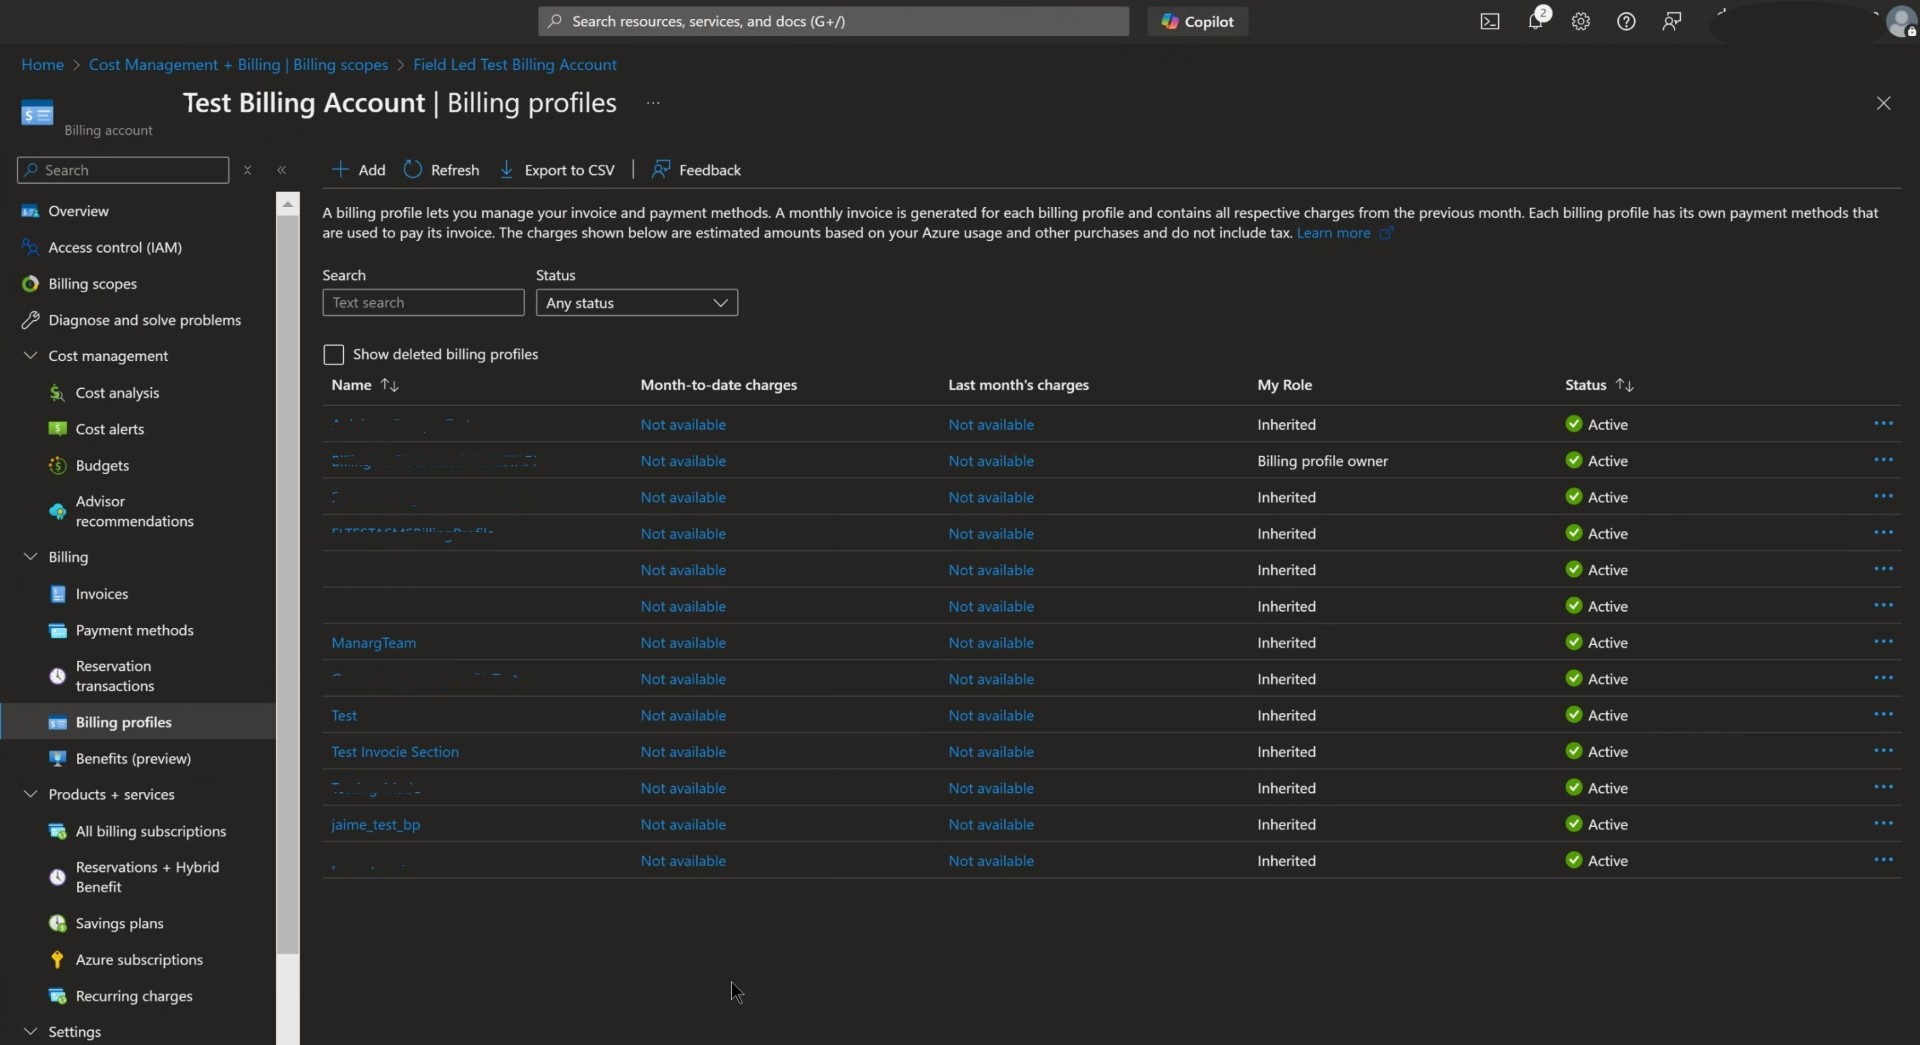Collapse the Products + services group
The height and width of the screenshot is (1045, 1920).
tap(30, 794)
